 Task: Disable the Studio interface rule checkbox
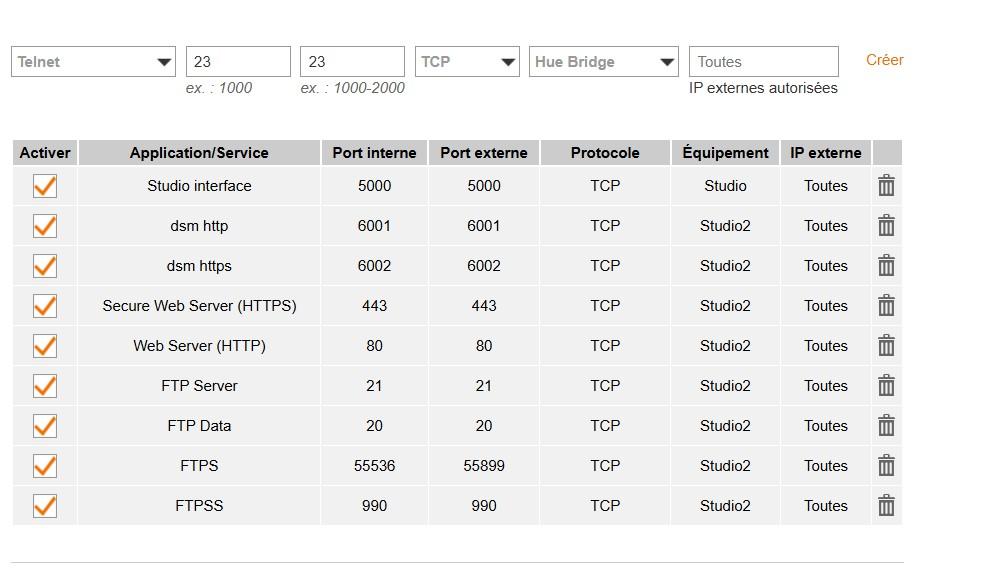tap(45, 186)
